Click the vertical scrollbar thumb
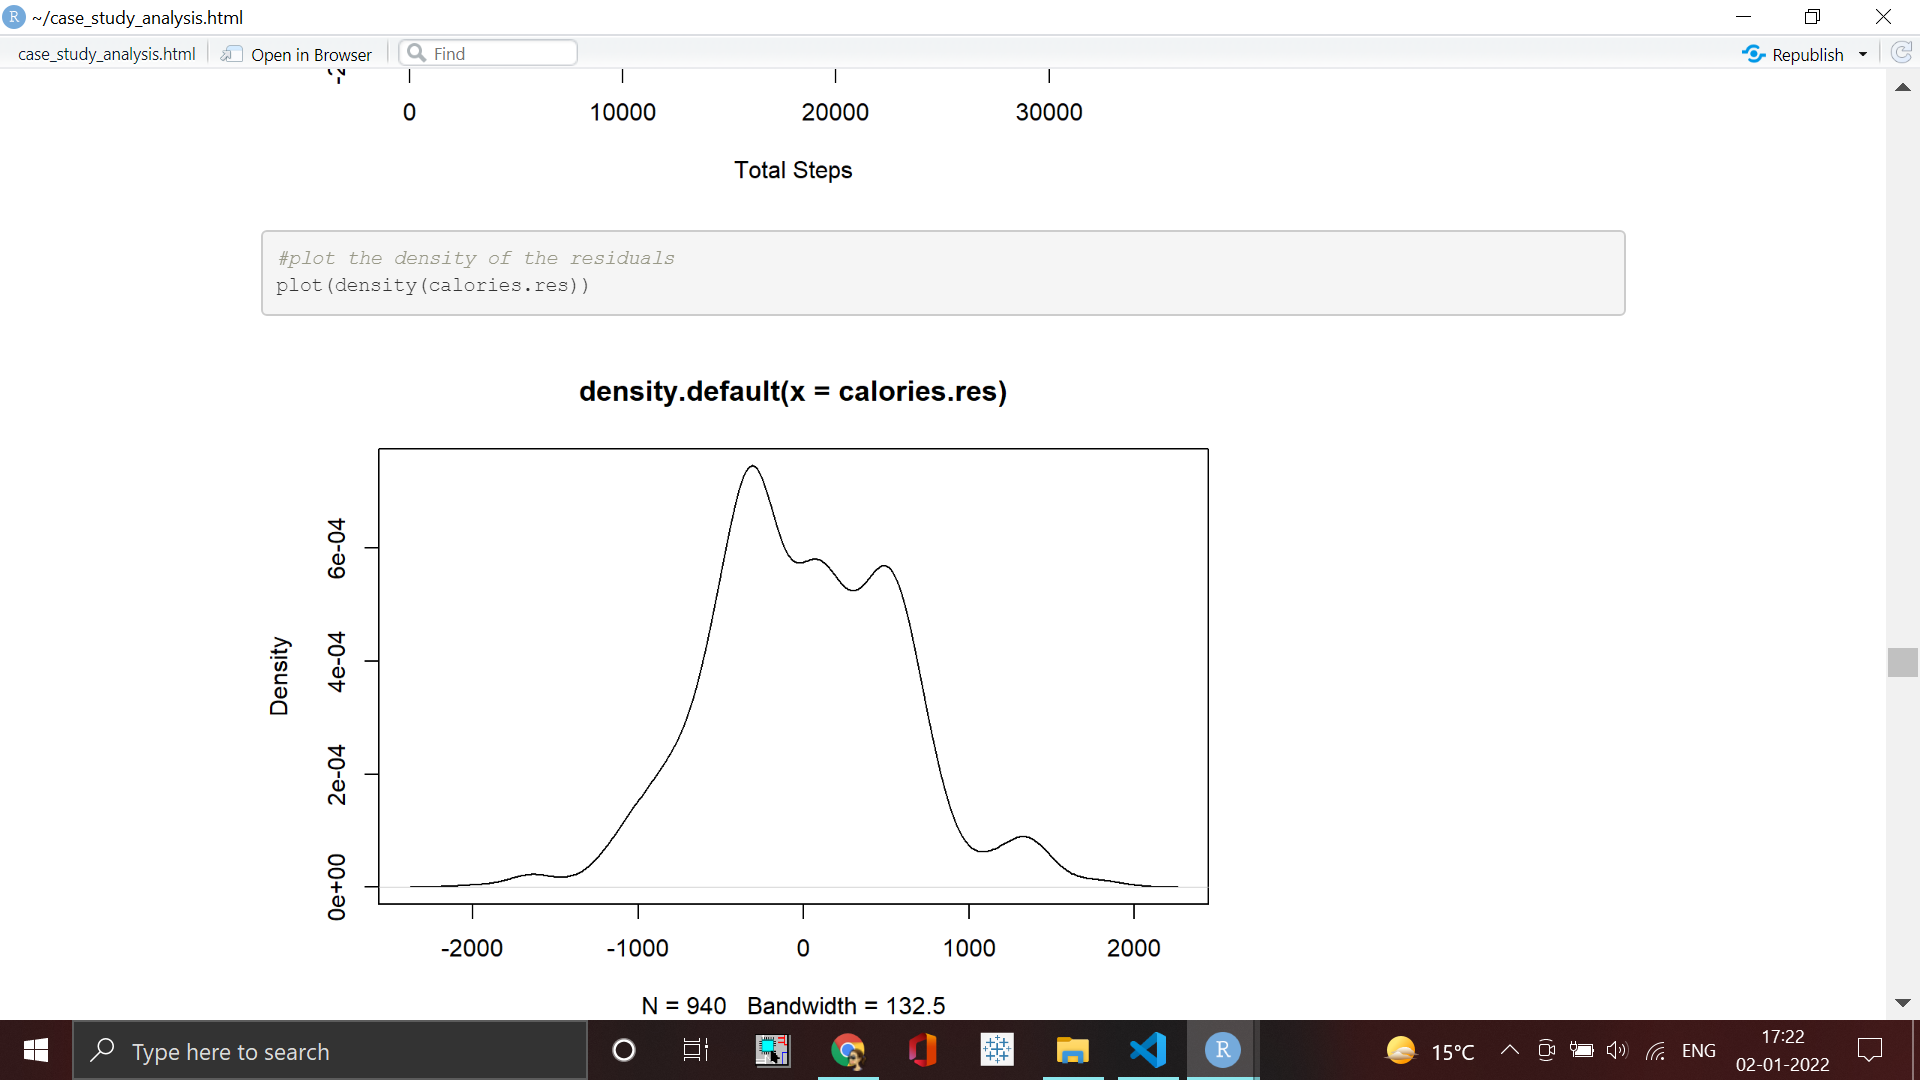Image resolution: width=1920 pixels, height=1080 pixels. (x=1903, y=662)
